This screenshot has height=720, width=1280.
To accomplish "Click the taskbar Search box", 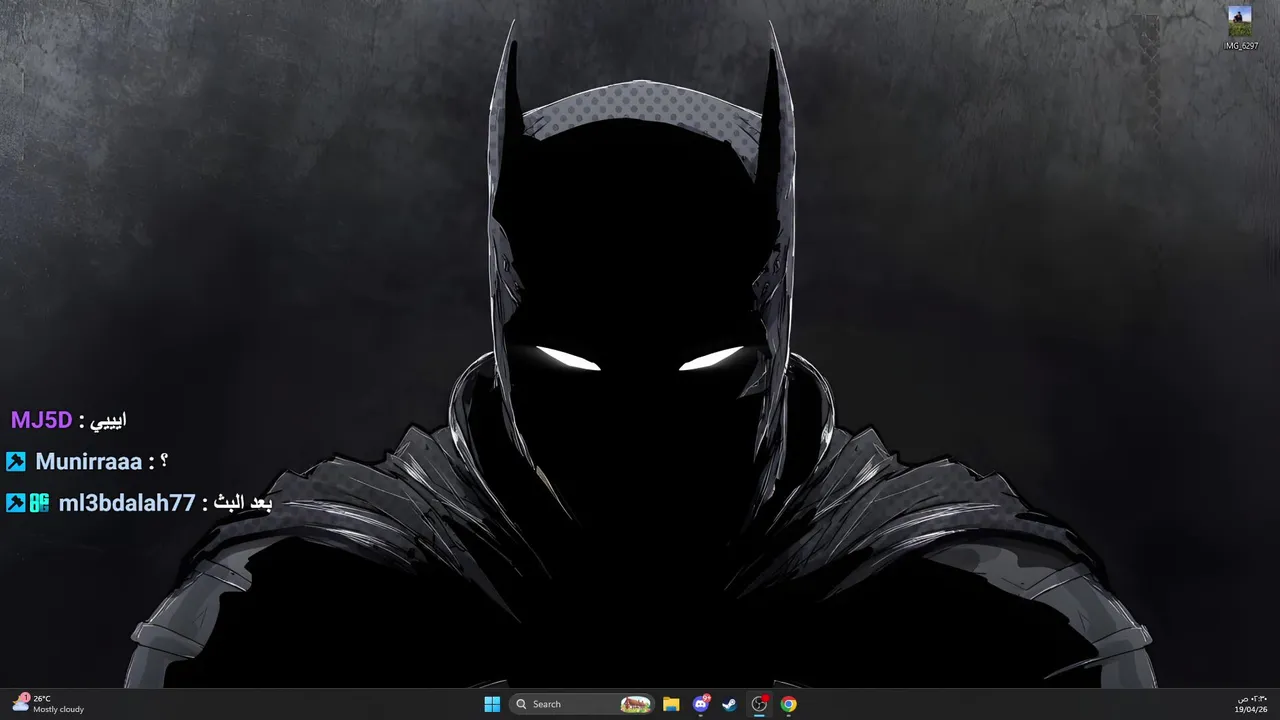I will (x=582, y=704).
